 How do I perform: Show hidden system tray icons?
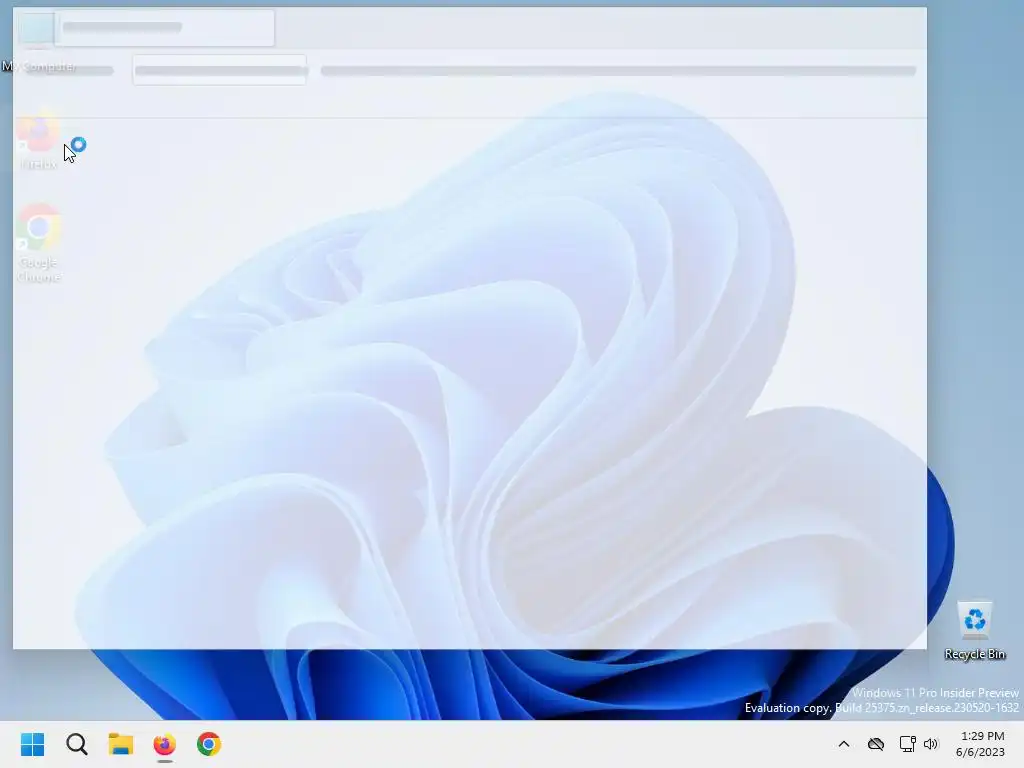[844, 744]
